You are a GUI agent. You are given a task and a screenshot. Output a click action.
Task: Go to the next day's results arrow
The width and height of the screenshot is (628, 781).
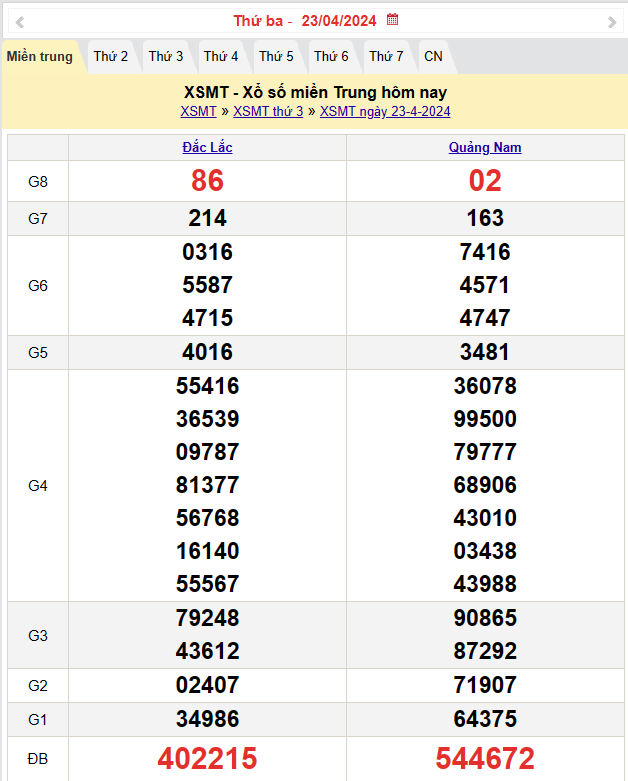pyautogui.click(x=612, y=21)
